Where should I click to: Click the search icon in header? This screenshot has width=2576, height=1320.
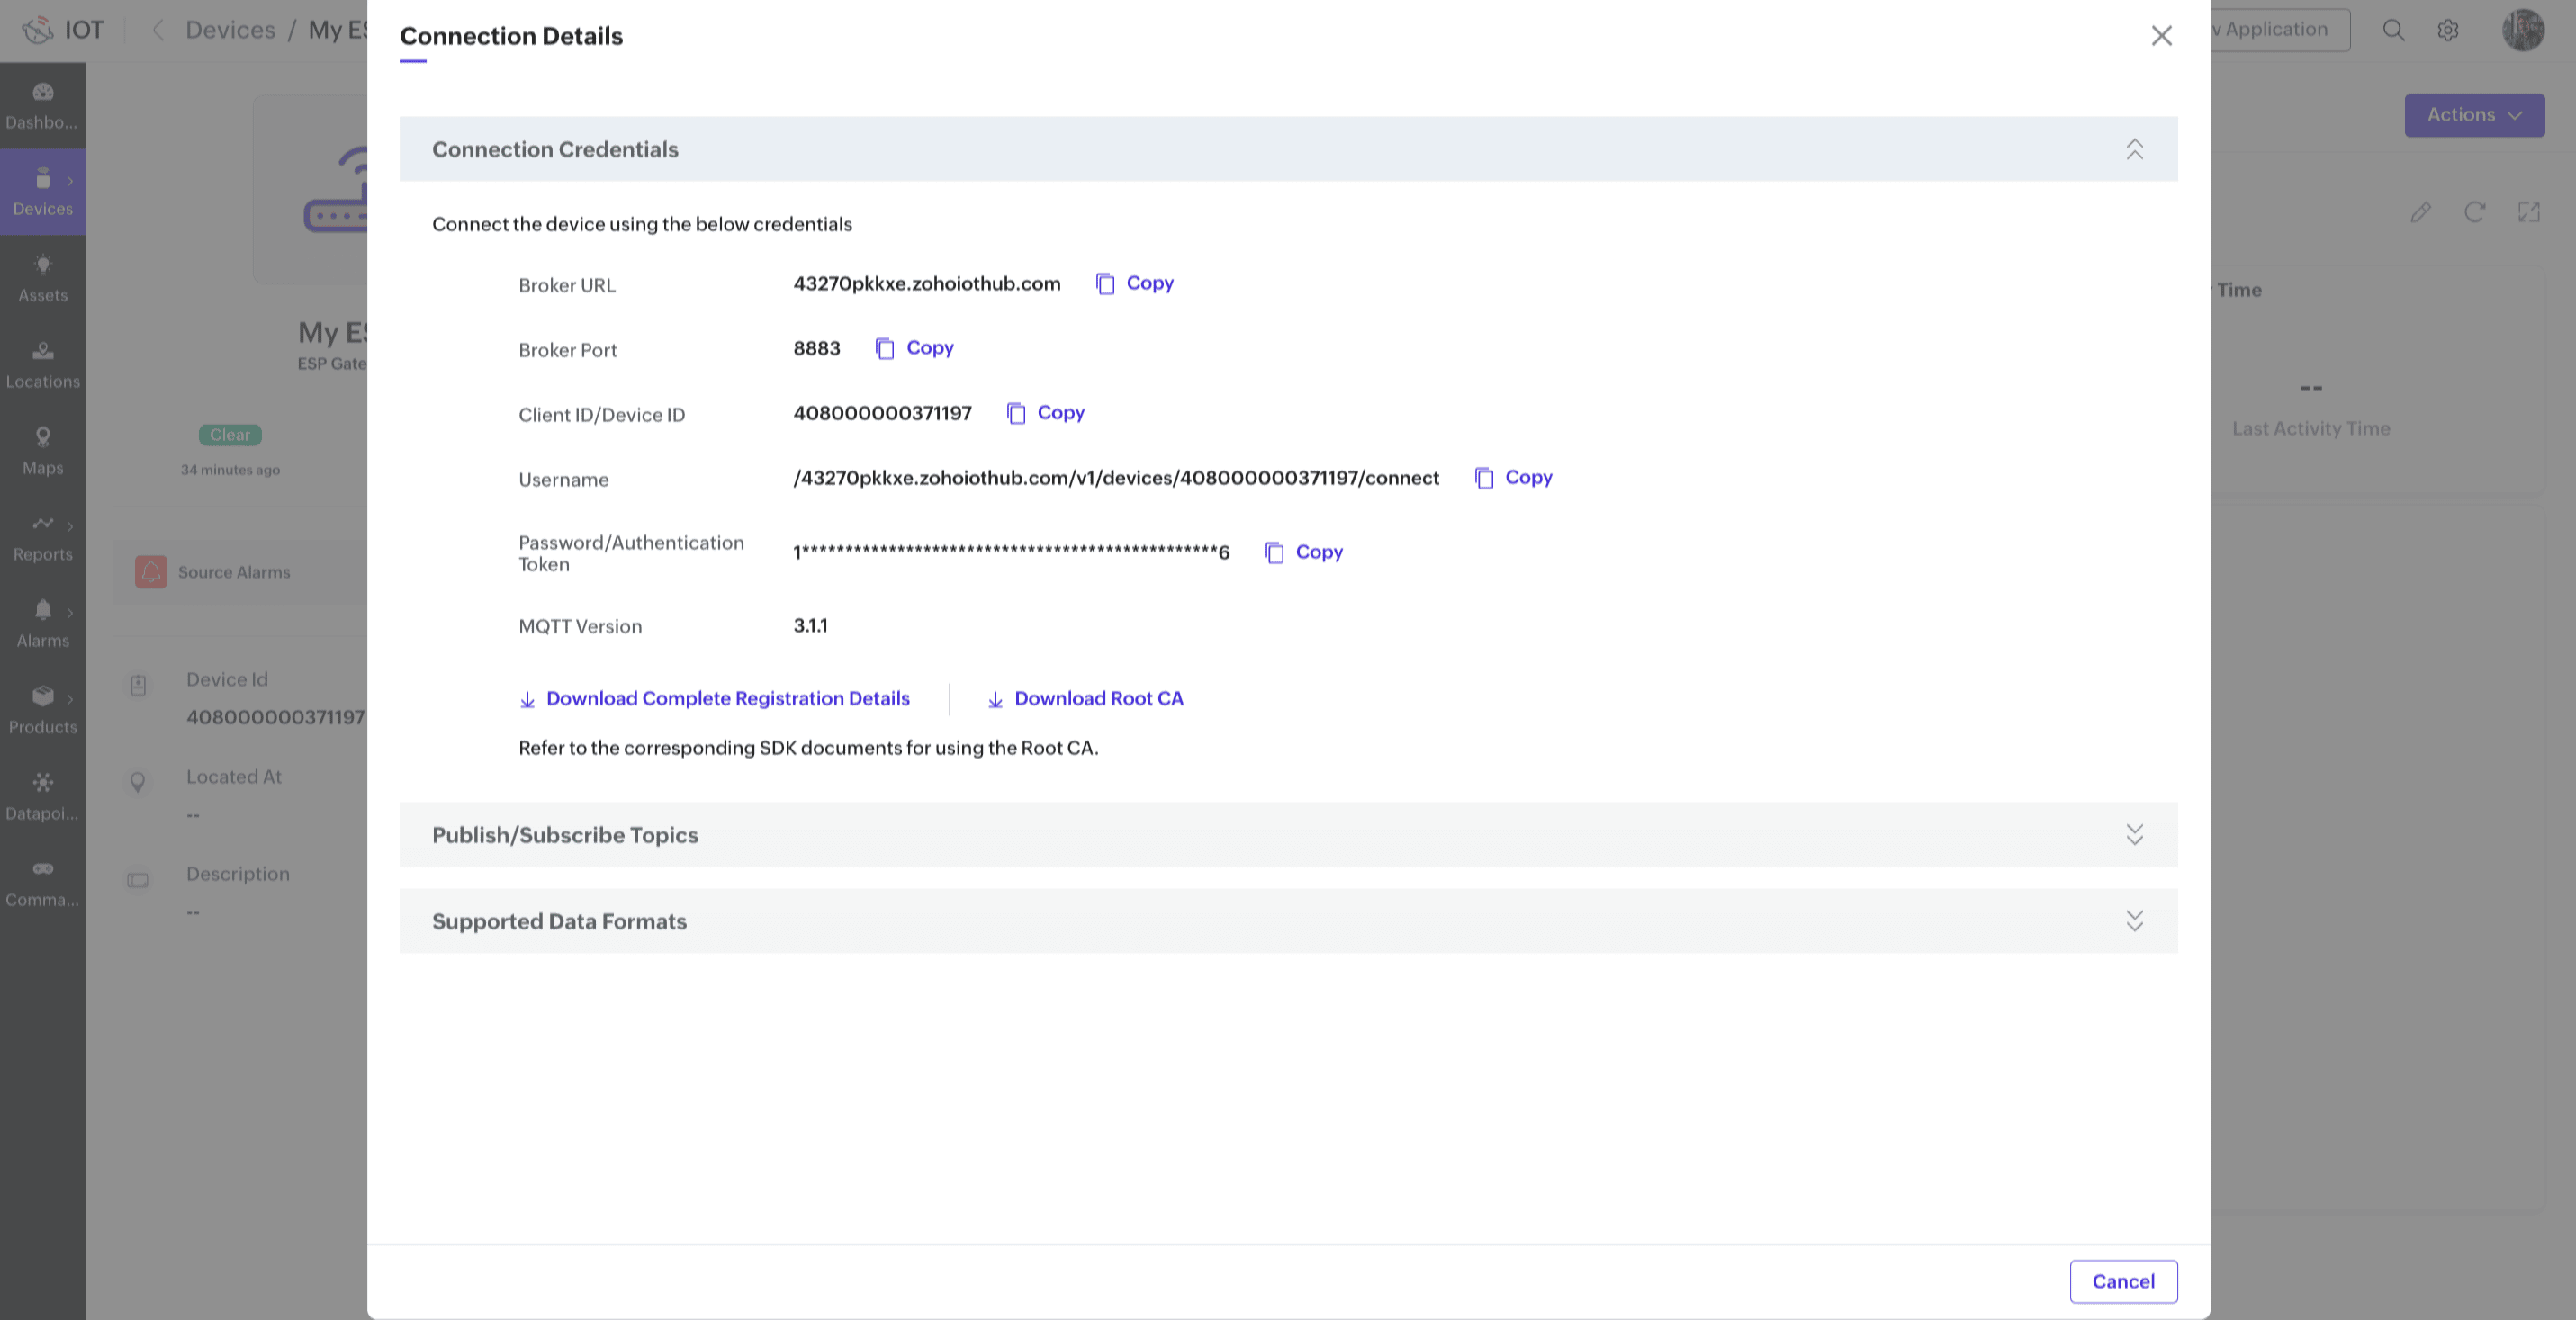tap(2393, 30)
